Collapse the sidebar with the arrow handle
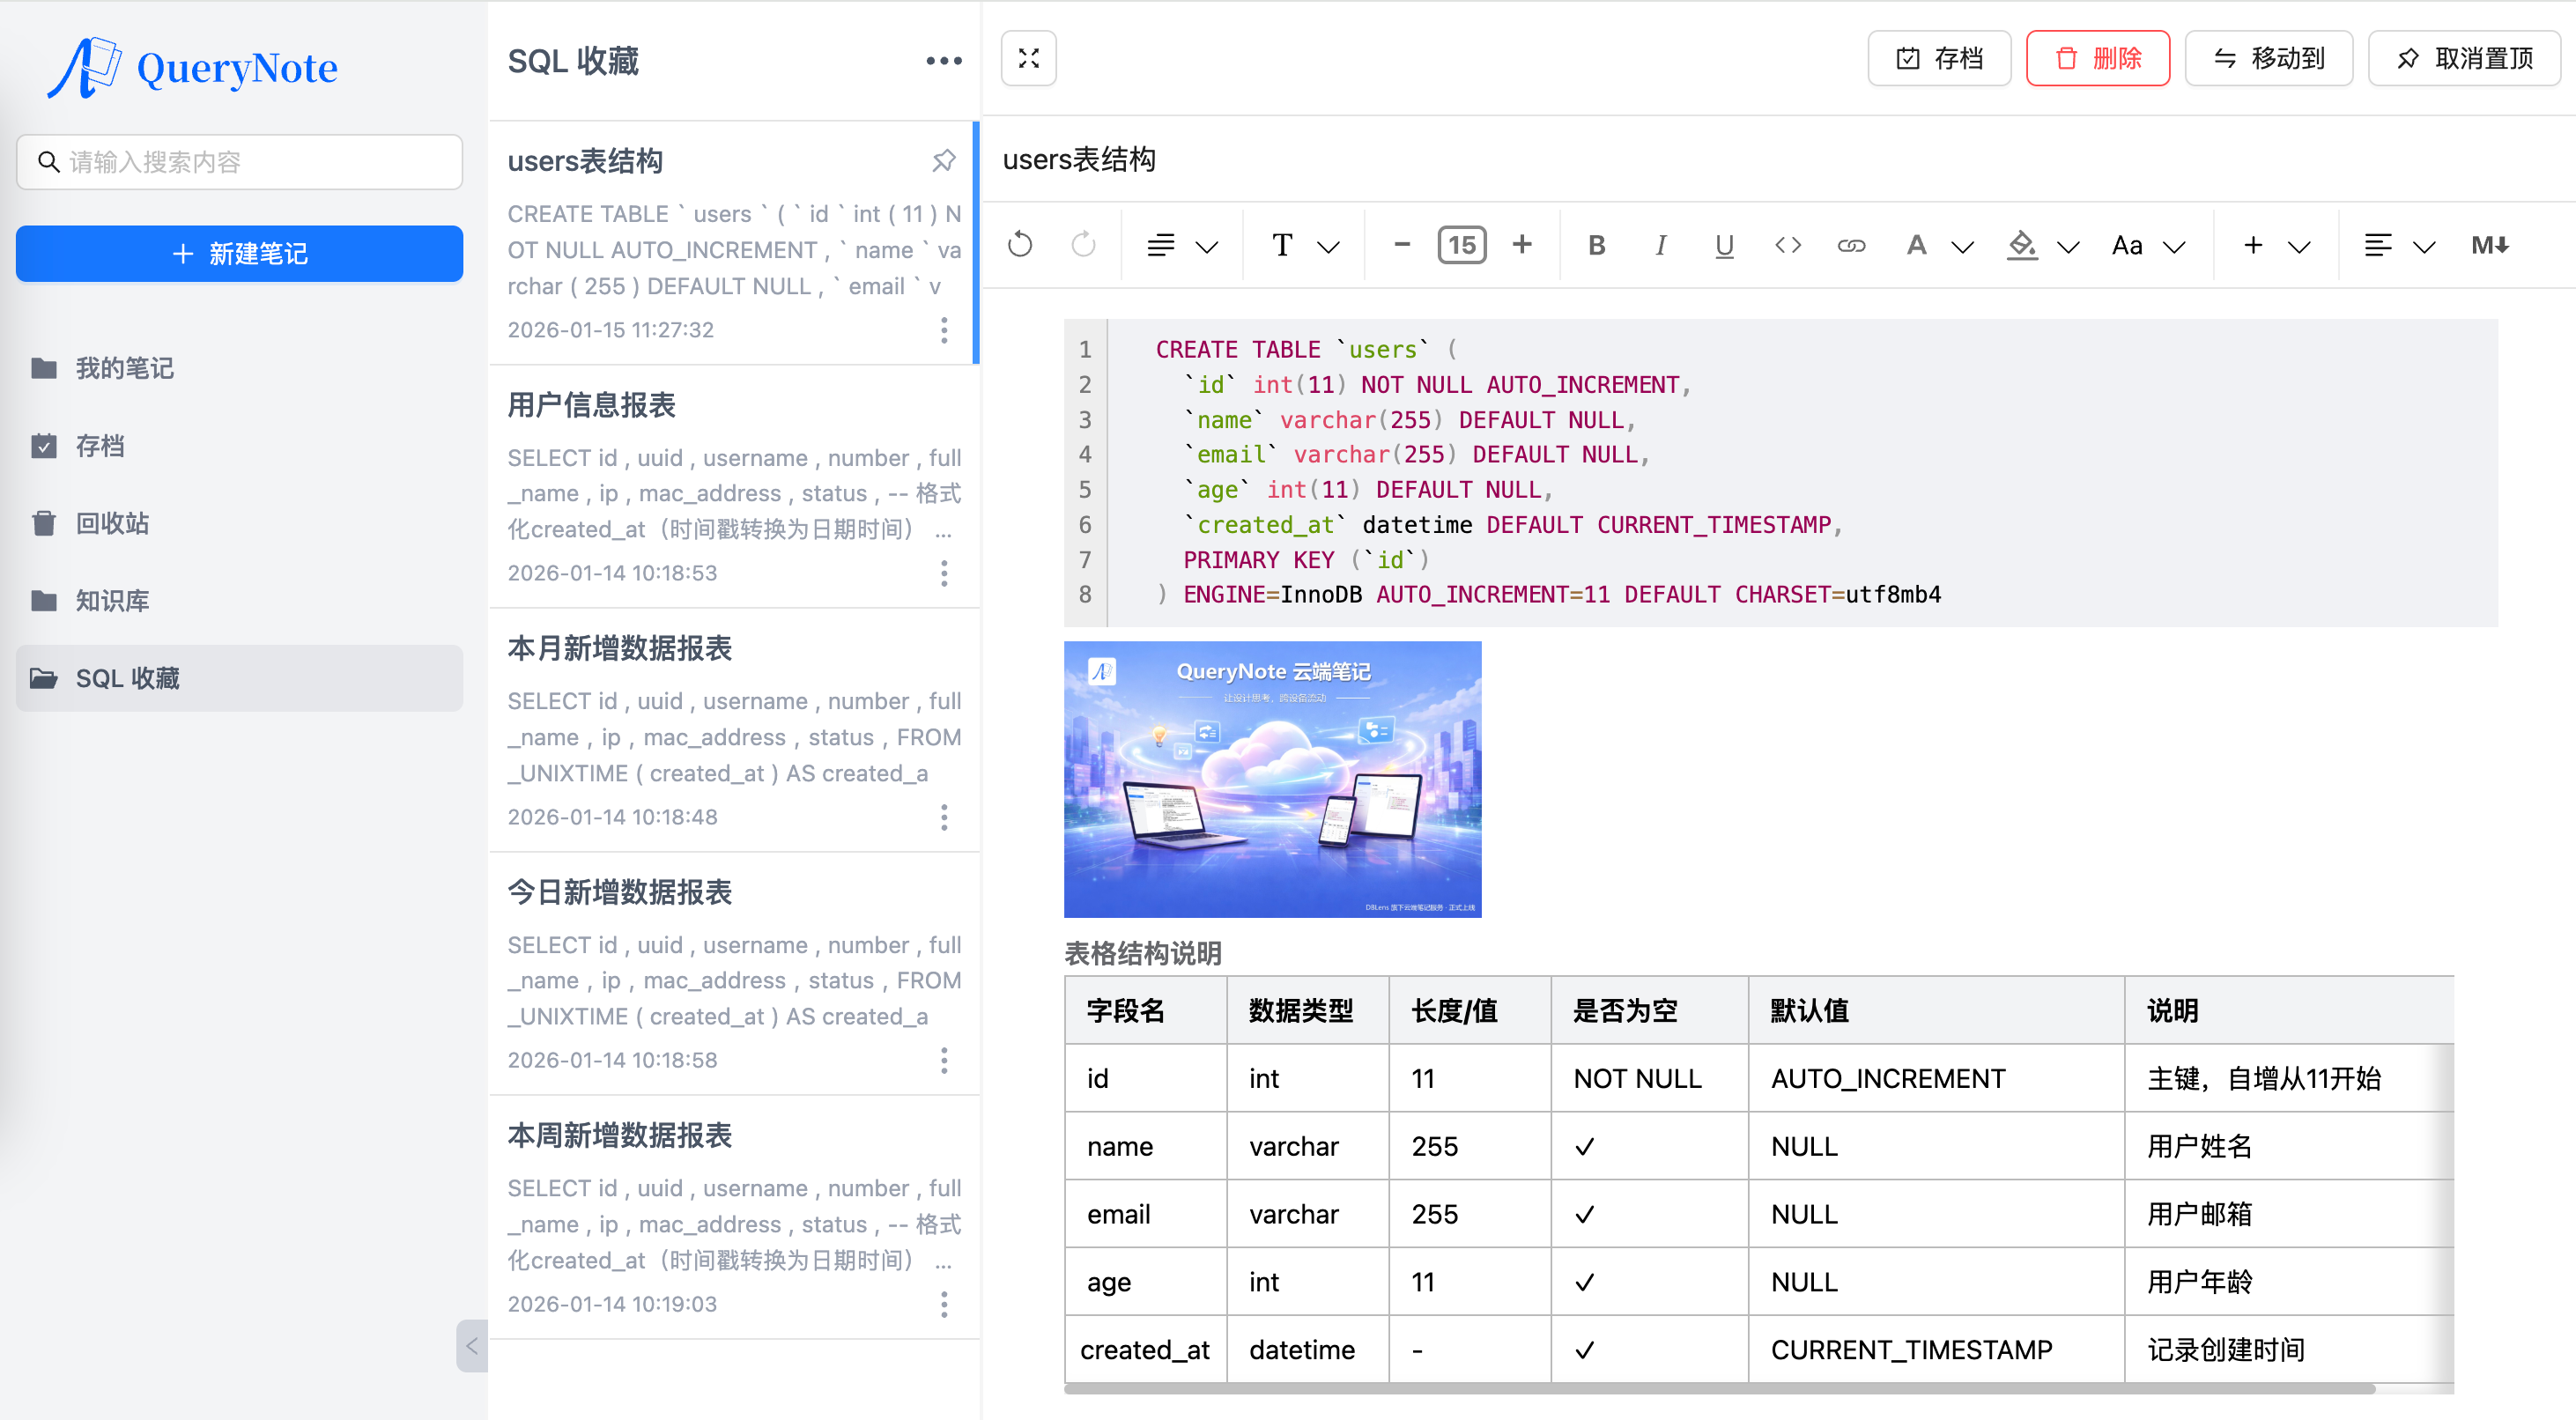The image size is (2576, 1420). (471, 1345)
